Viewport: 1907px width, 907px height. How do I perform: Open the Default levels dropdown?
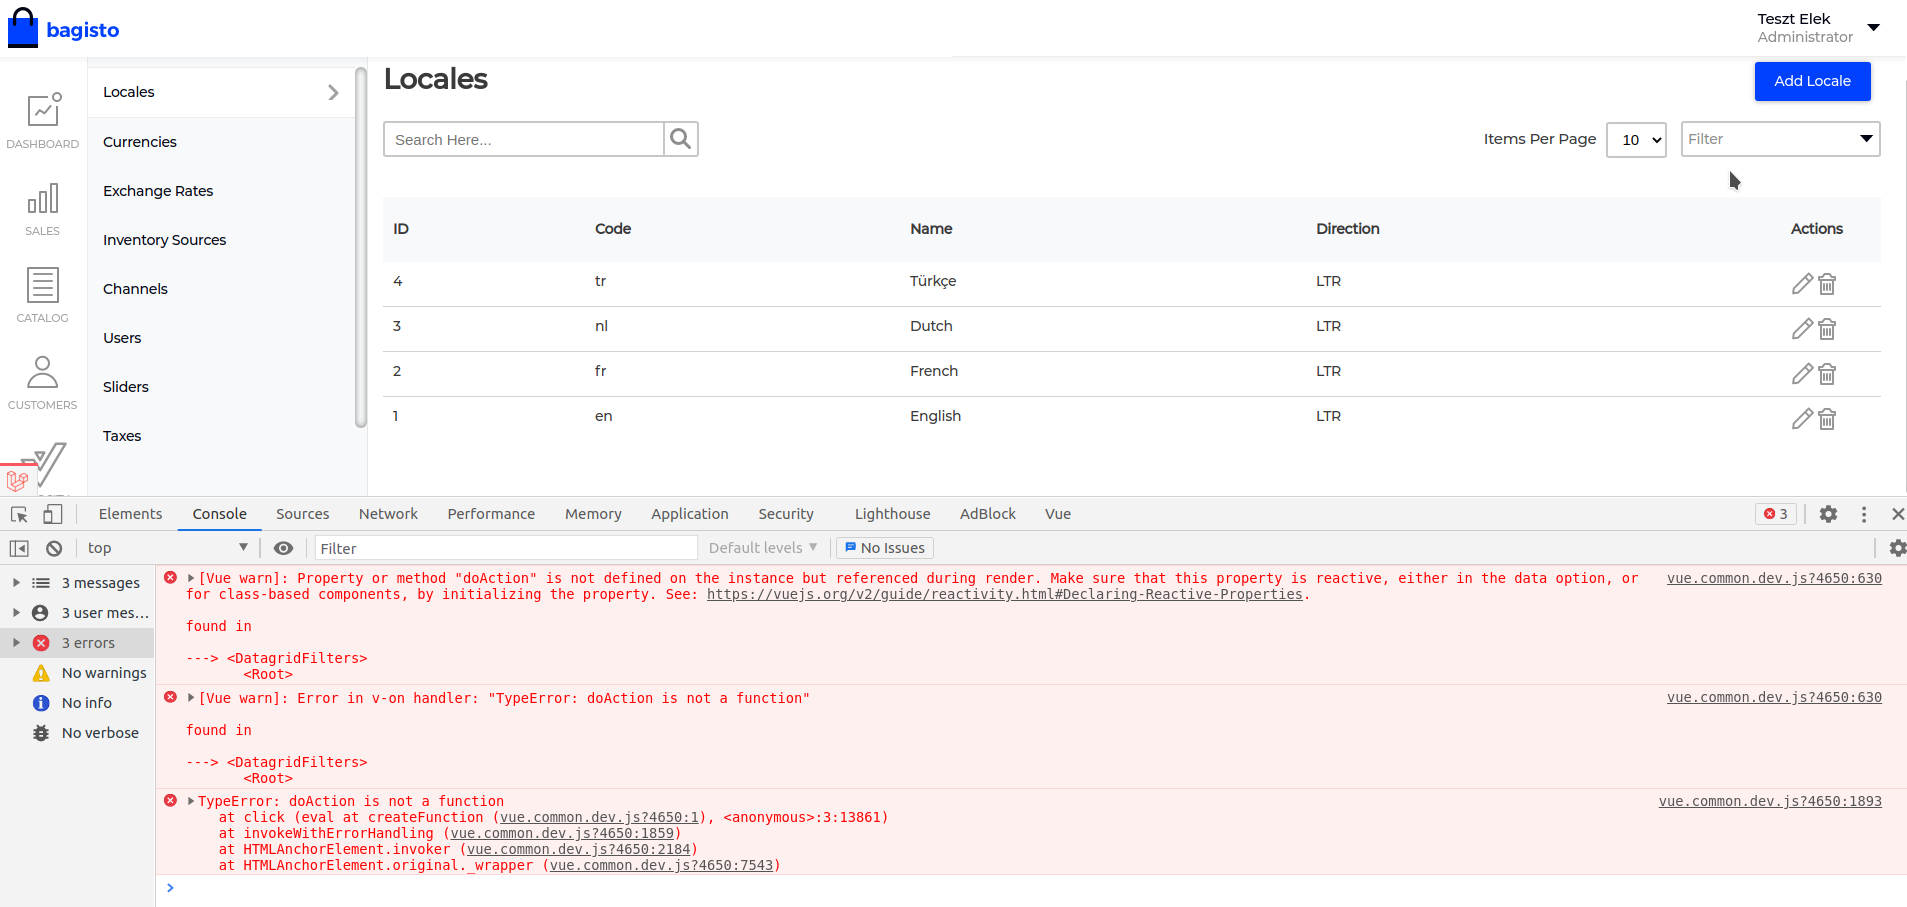tap(763, 548)
